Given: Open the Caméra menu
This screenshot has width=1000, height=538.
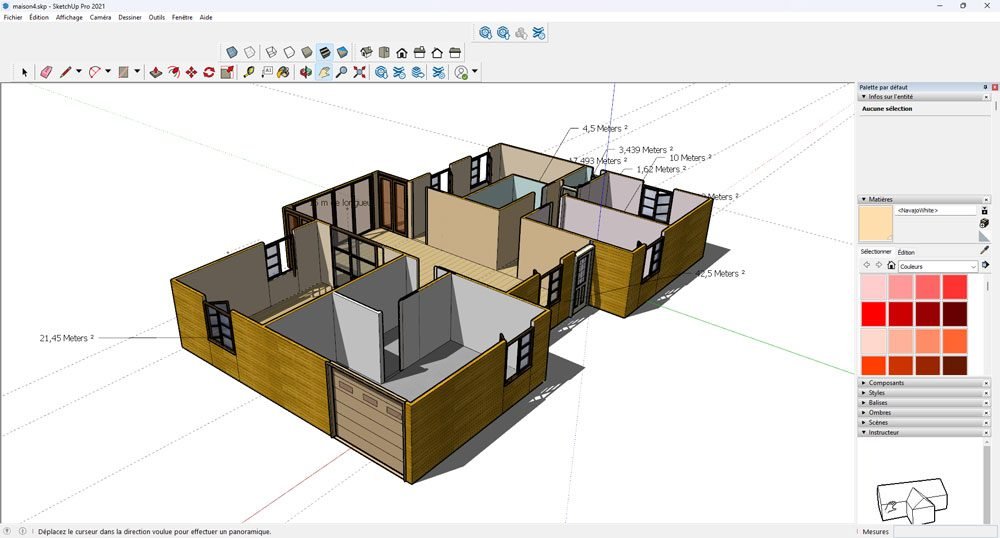Looking at the screenshot, I should 100,17.
